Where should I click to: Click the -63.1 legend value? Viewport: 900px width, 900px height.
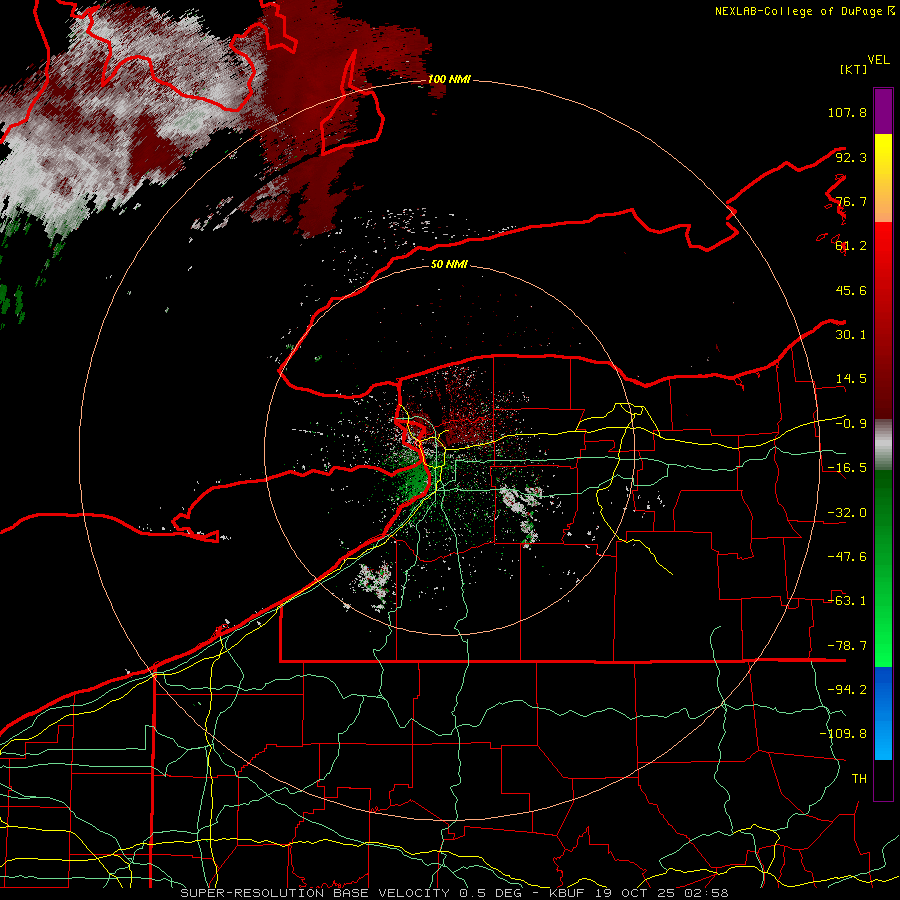[847, 601]
